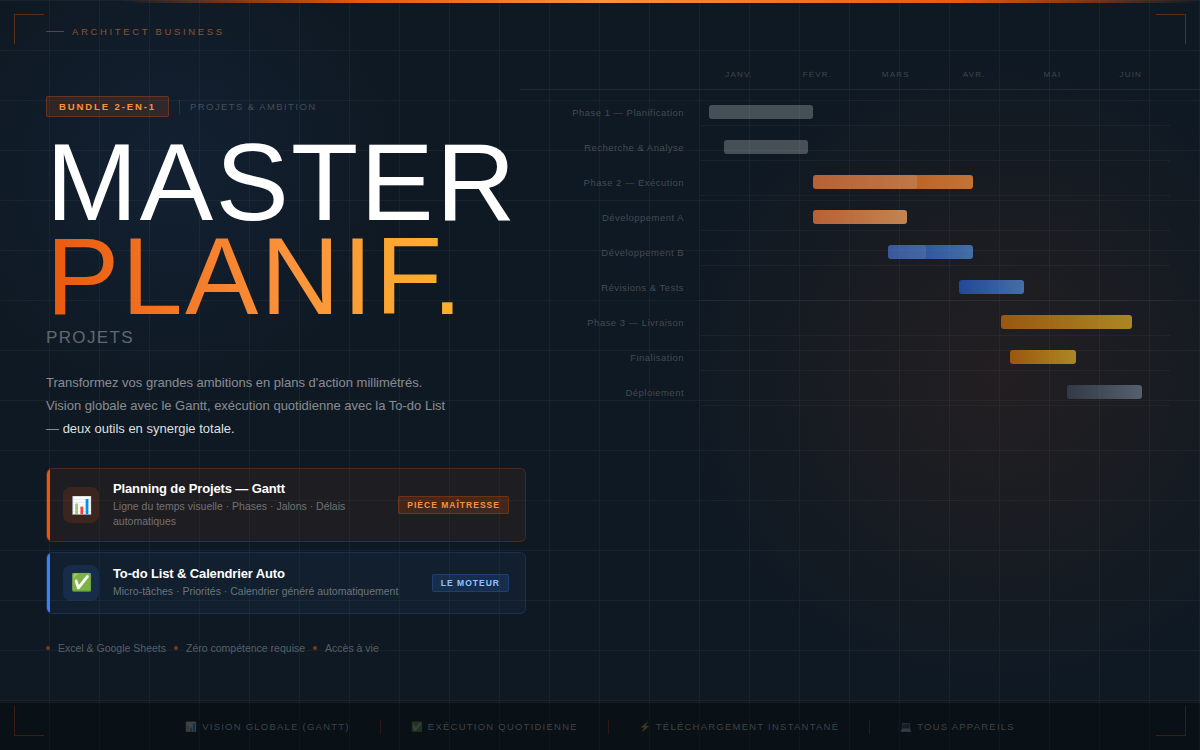Click the Phase 2 — Exécution orange bar
Image resolution: width=1200 pixels, height=750 pixels.
click(892, 182)
